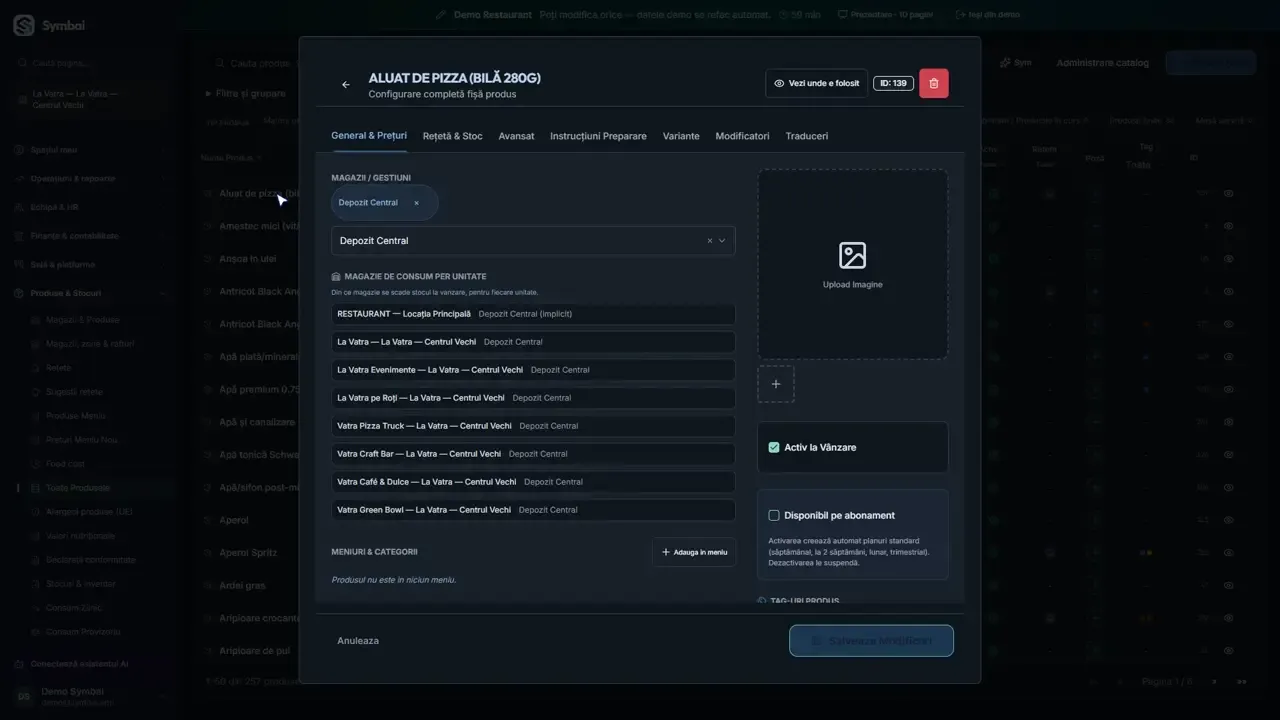Screen dimensions: 1280x720
Task: Go to the Variante tab
Action: [x=681, y=136]
